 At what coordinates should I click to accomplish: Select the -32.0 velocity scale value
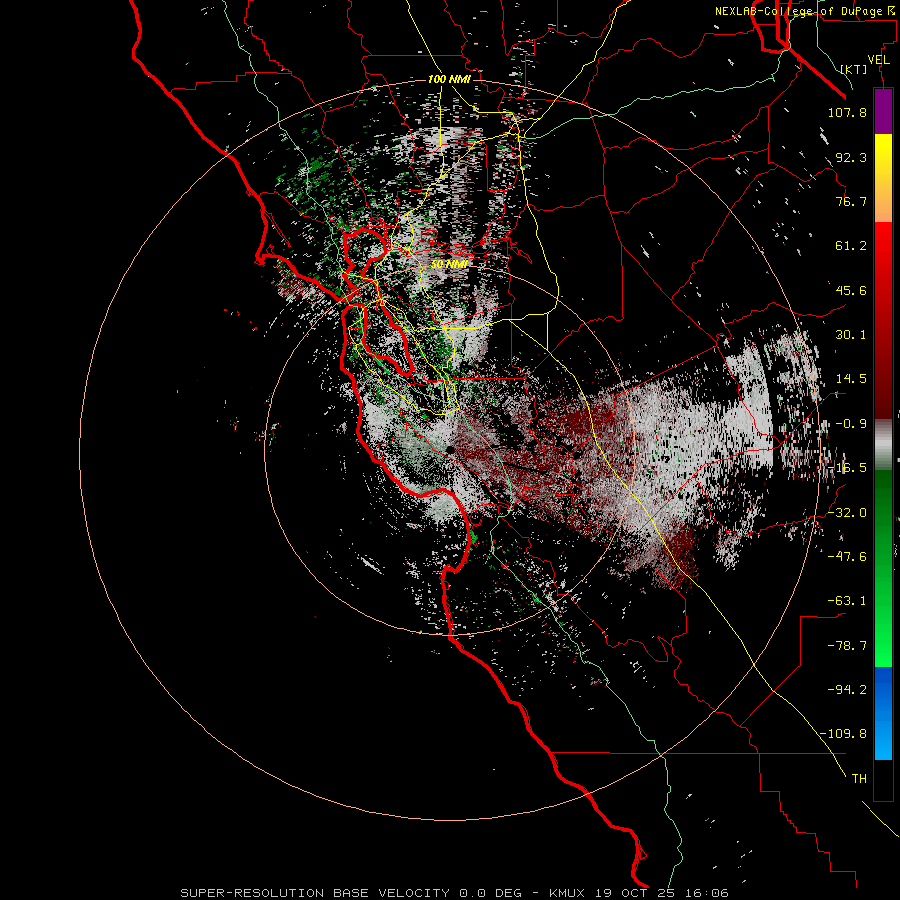coord(847,513)
